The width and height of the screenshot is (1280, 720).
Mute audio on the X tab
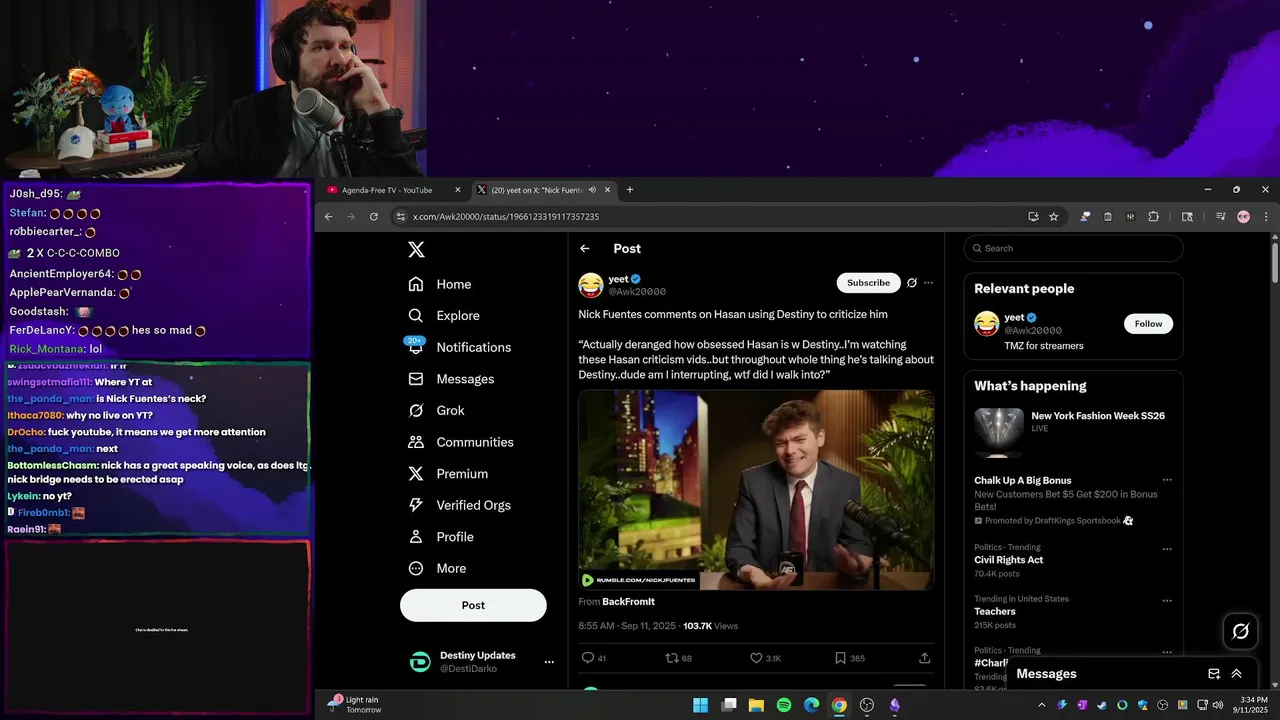592,190
